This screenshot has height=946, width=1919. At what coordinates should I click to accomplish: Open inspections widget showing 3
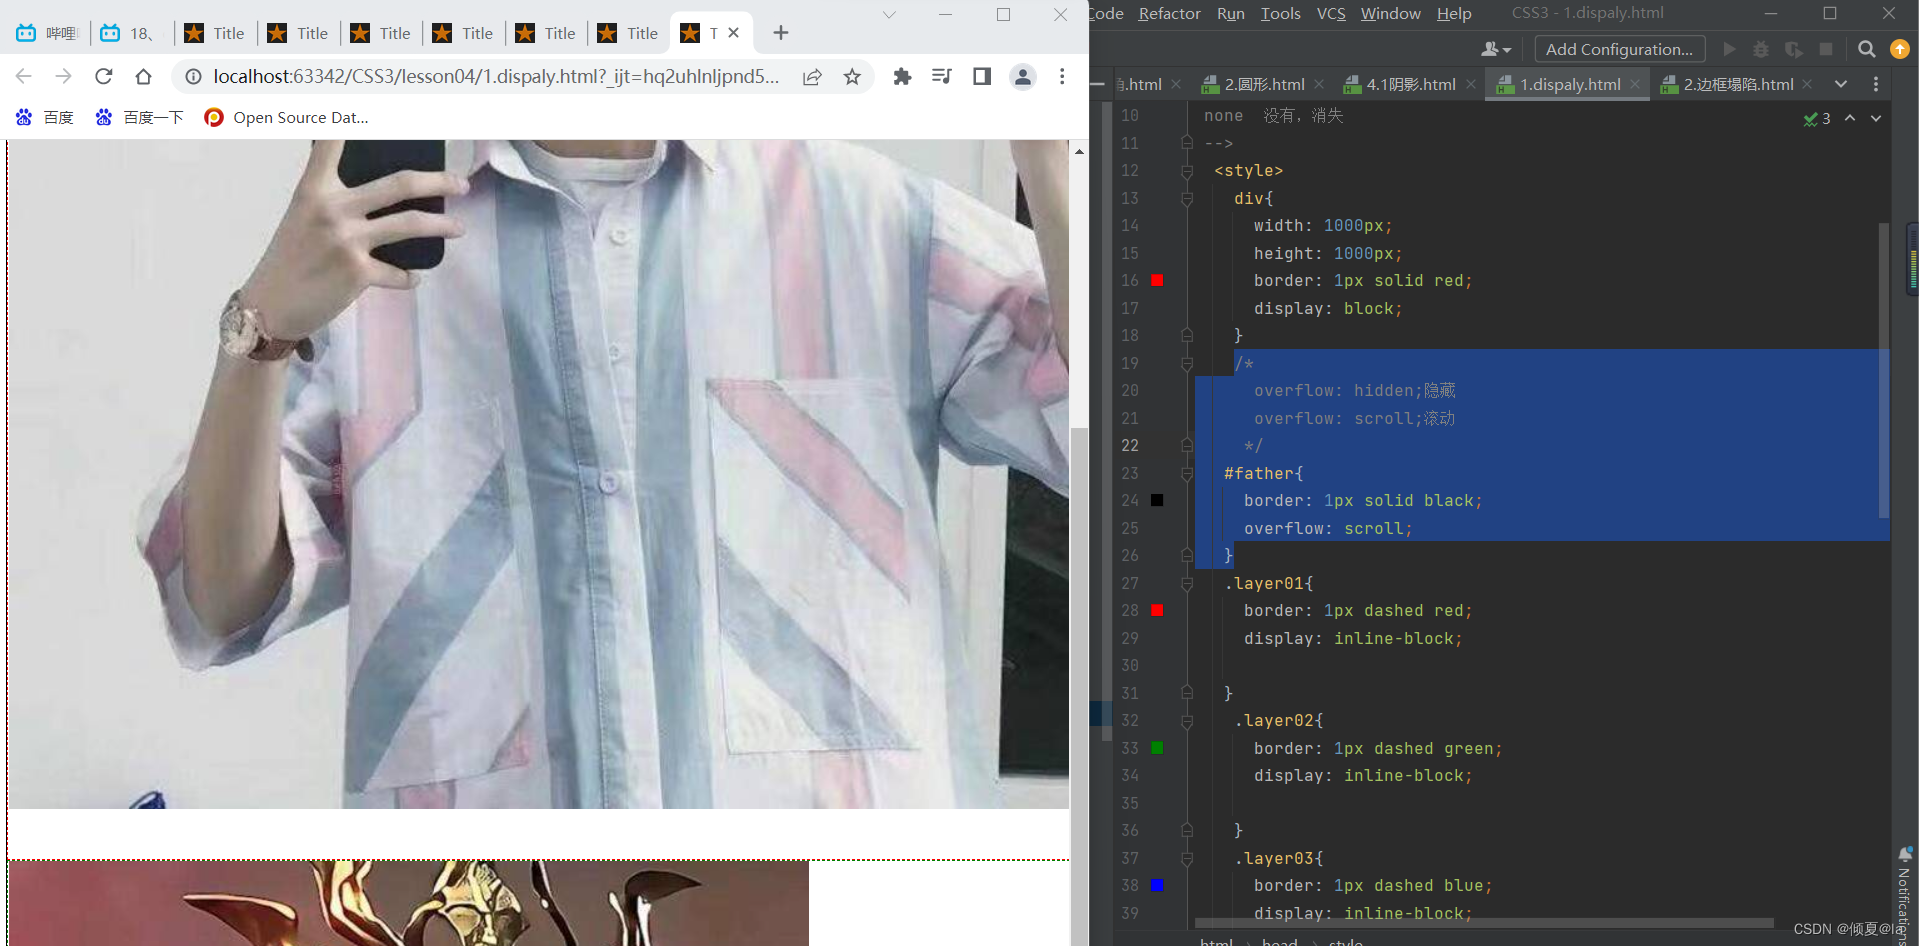click(1817, 118)
